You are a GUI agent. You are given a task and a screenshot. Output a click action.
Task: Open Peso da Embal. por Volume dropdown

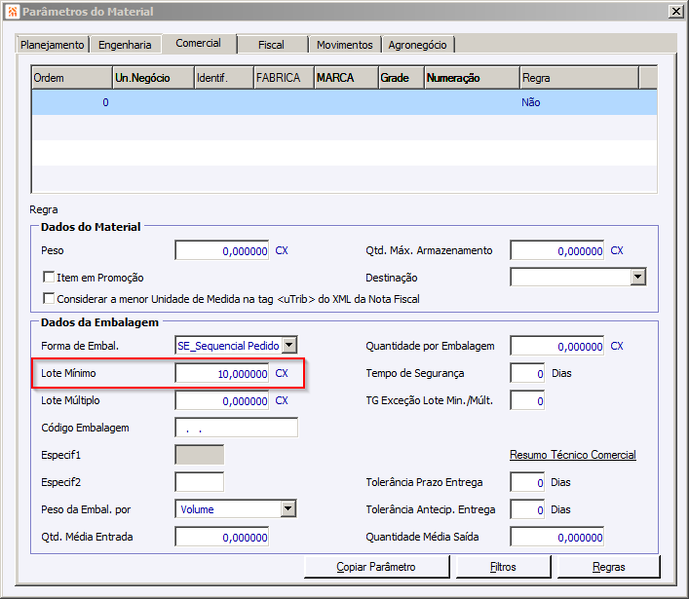click(288, 509)
